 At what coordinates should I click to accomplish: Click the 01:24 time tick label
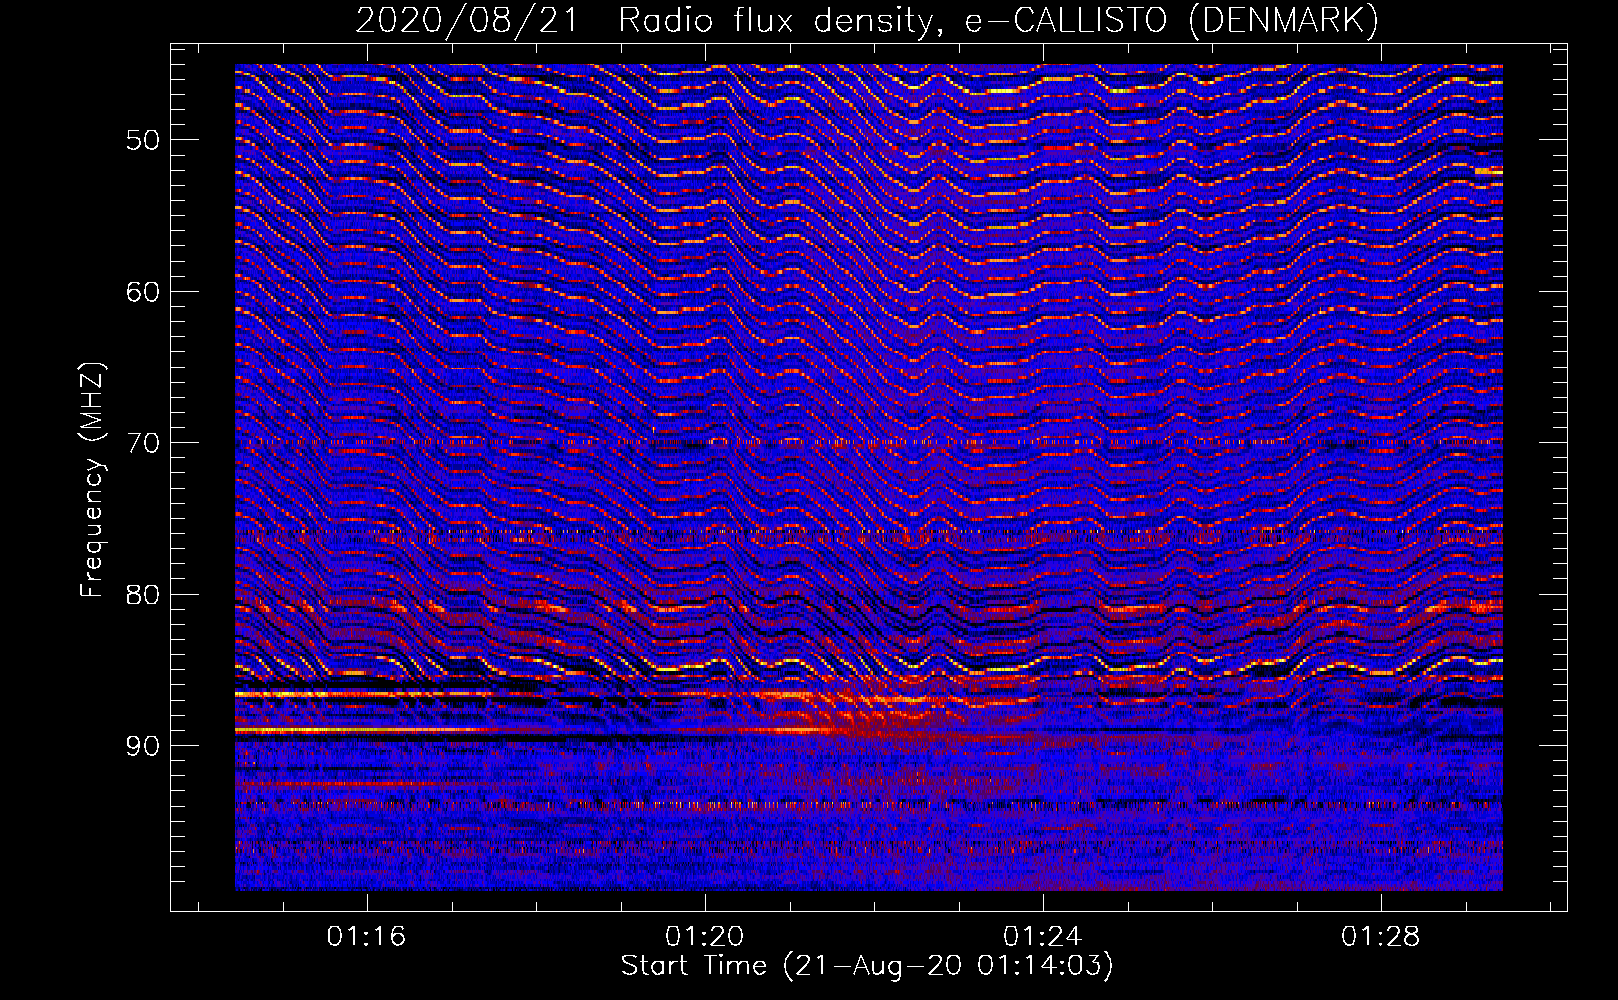pyautogui.click(x=1042, y=937)
